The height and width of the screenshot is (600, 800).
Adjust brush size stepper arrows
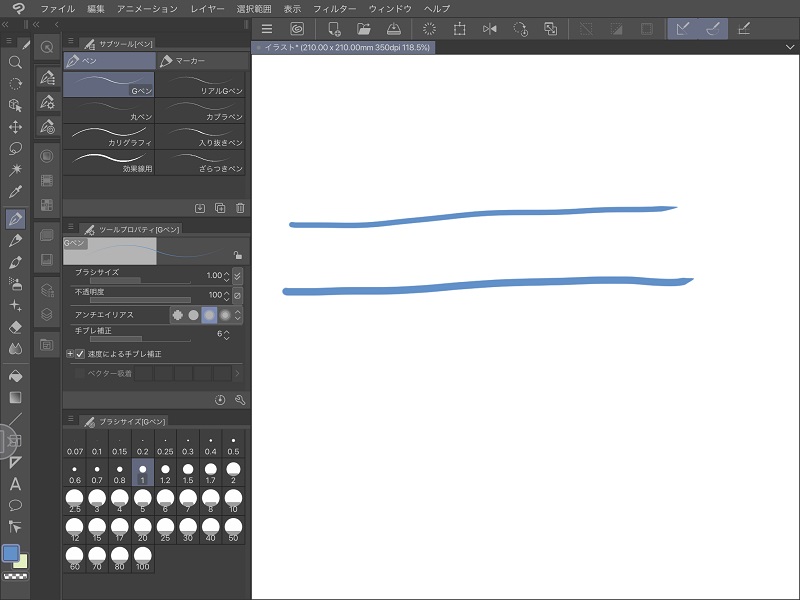pyautogui.click(x=227, y=276)
